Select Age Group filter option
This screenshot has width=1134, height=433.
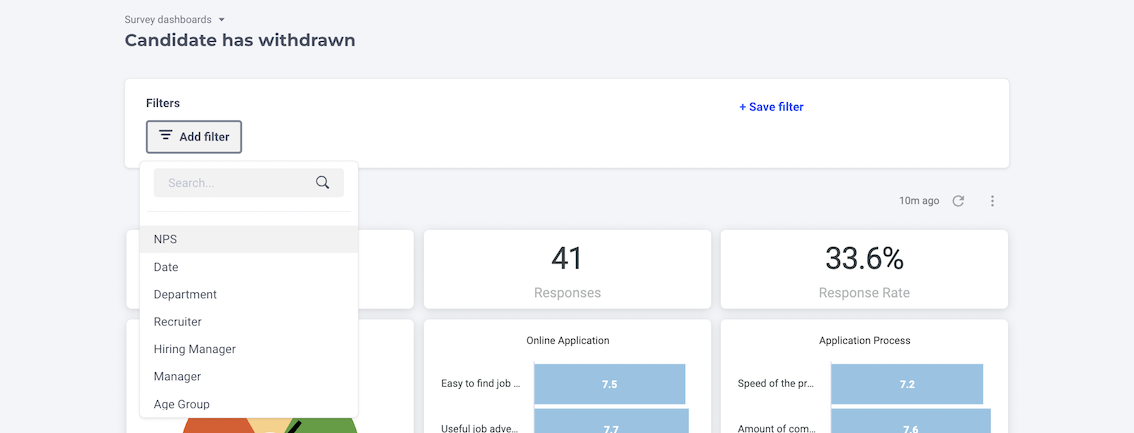(x=249, y=404)
